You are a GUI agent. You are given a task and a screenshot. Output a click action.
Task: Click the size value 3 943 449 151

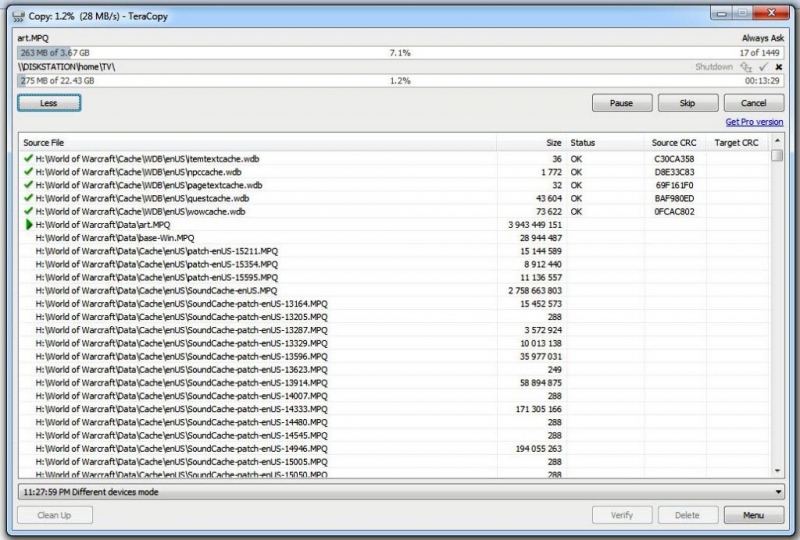coord(535,225)
